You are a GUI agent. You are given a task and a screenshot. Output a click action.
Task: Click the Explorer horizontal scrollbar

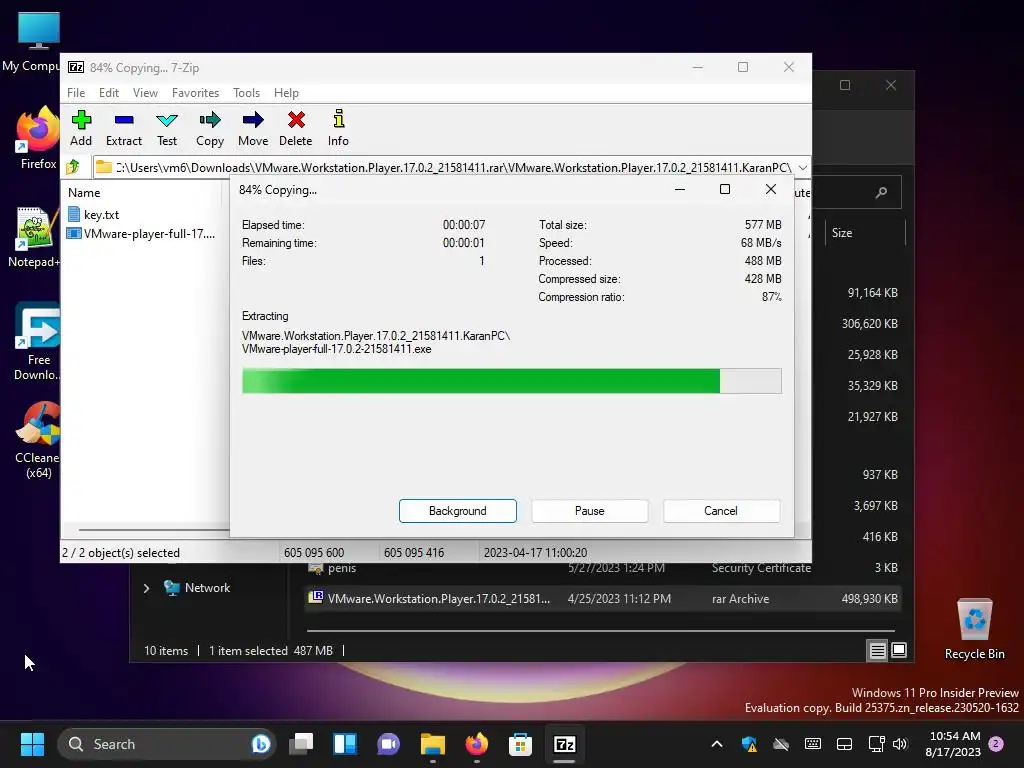click(601, 631)
